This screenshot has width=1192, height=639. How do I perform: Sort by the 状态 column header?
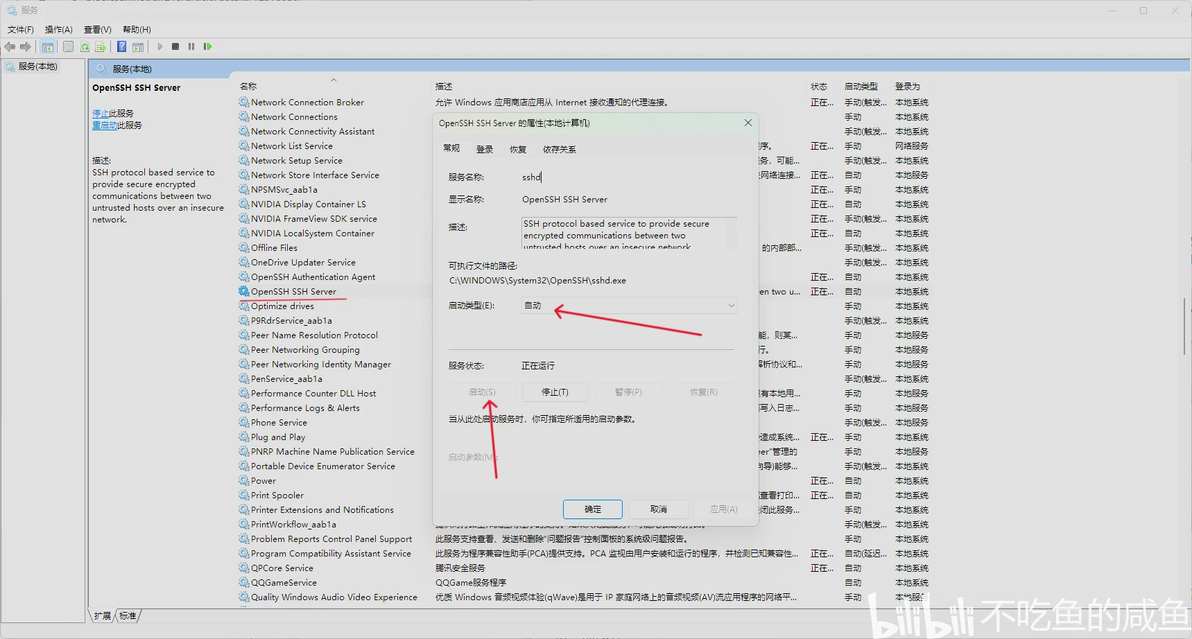click(x=819, y=86)
